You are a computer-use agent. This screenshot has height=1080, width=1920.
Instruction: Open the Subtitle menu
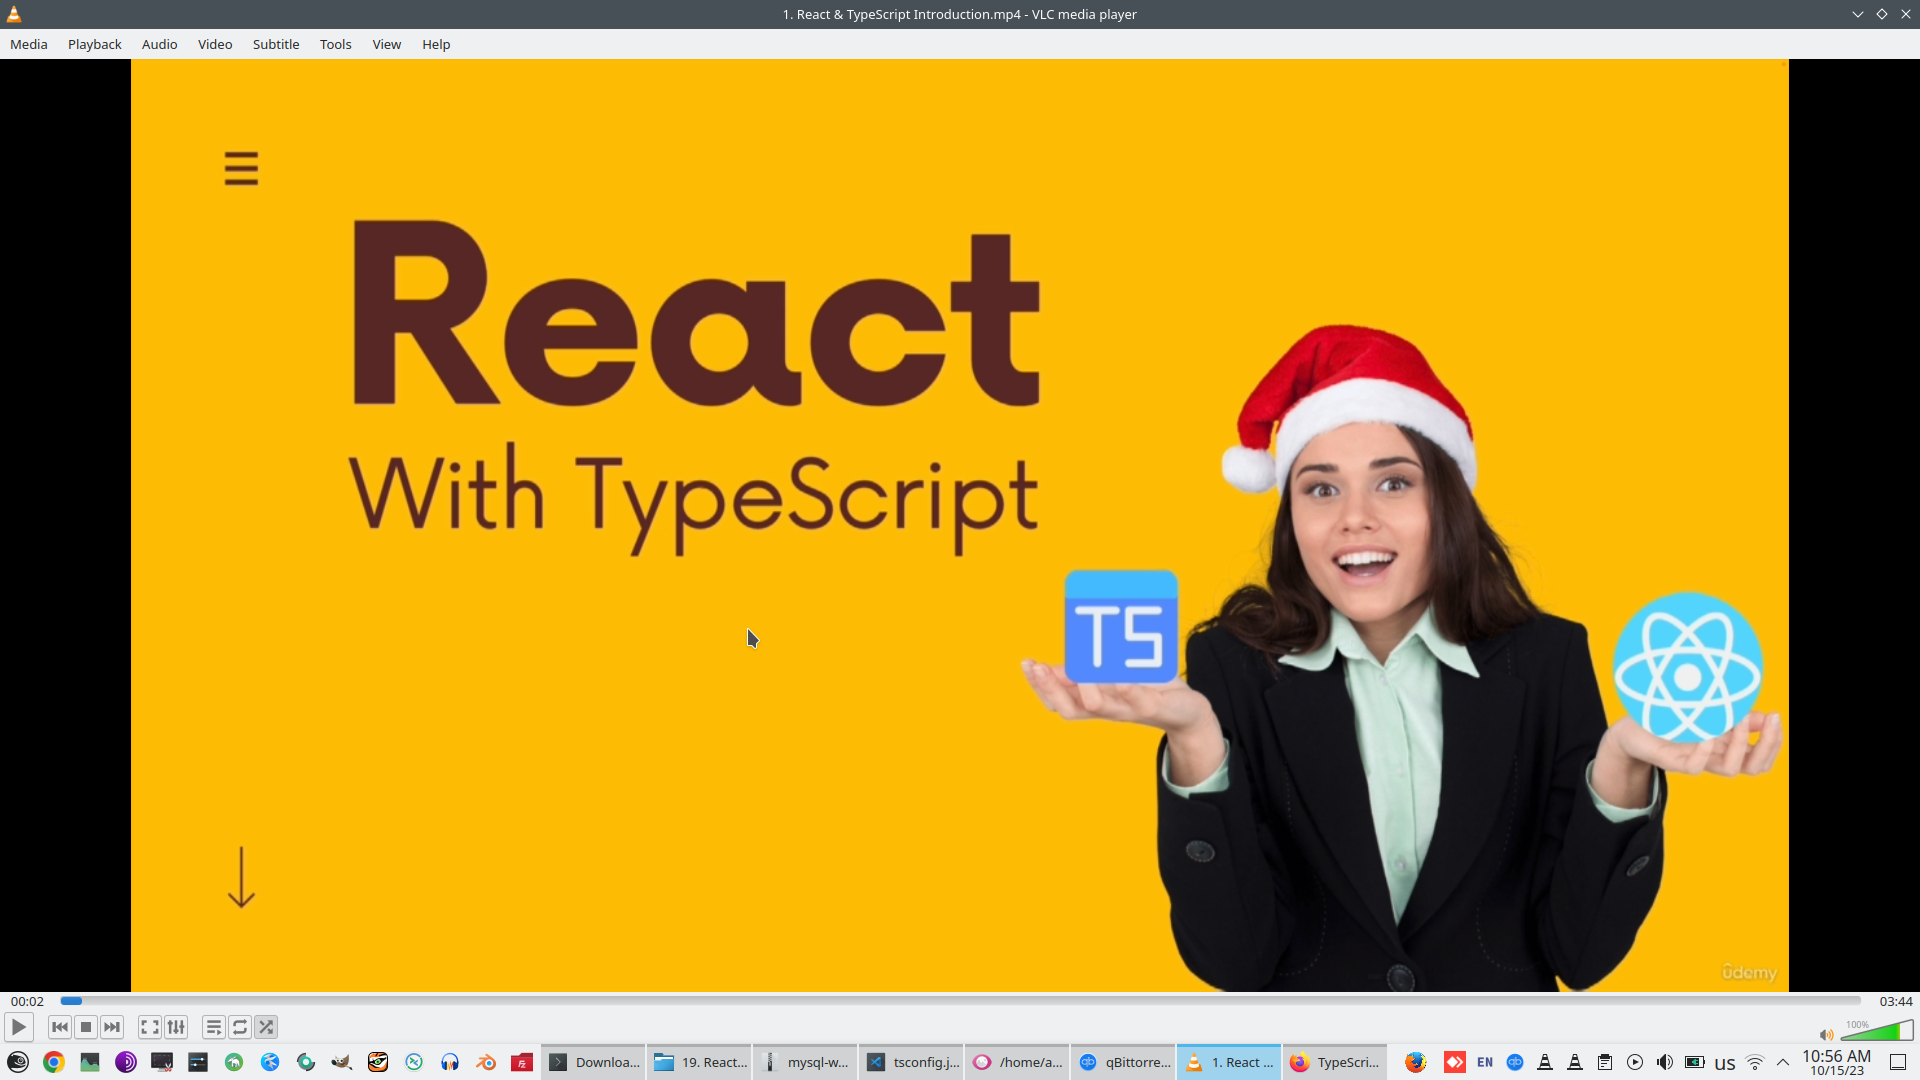pyautogui.click(x=276, y=44)
